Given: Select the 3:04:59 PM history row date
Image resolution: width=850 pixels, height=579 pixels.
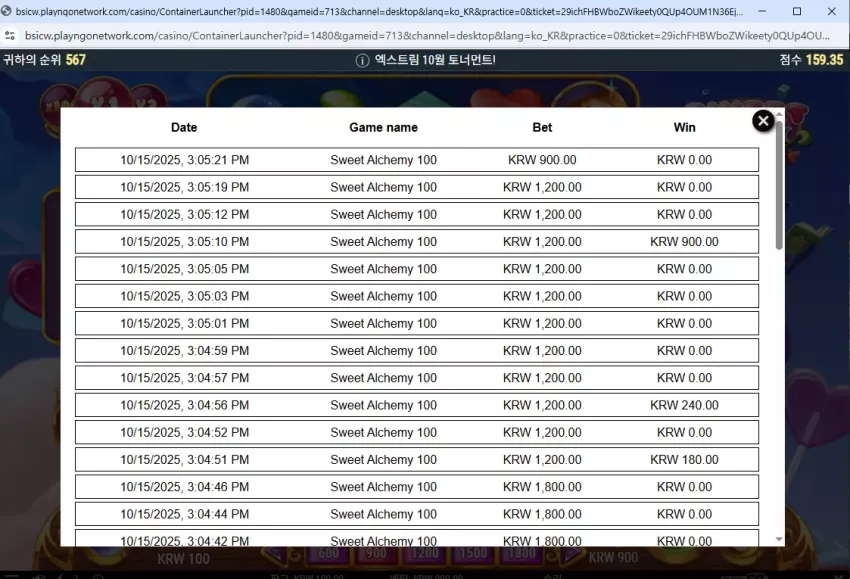Looking at the screenshot, I should 184,351.
